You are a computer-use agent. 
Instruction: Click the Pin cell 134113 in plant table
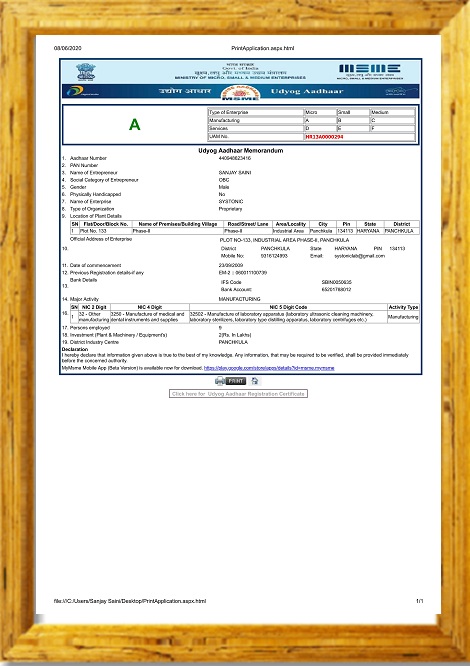[346, 231]
